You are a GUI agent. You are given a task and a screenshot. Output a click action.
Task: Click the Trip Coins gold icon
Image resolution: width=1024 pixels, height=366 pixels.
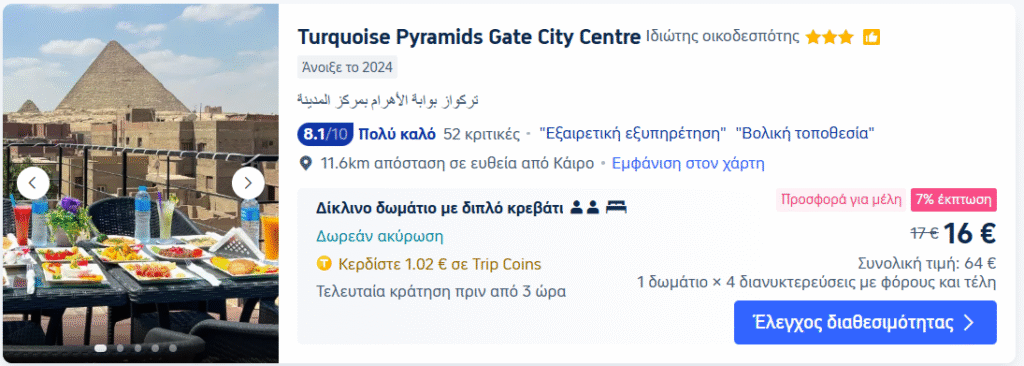pyautogui.click(x=324, y=265)
